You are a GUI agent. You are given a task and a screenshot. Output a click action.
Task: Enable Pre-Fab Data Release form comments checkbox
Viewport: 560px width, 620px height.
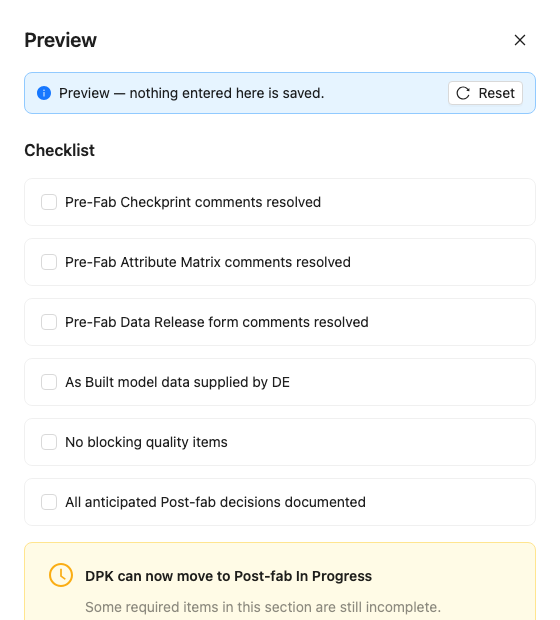point(49,322)
